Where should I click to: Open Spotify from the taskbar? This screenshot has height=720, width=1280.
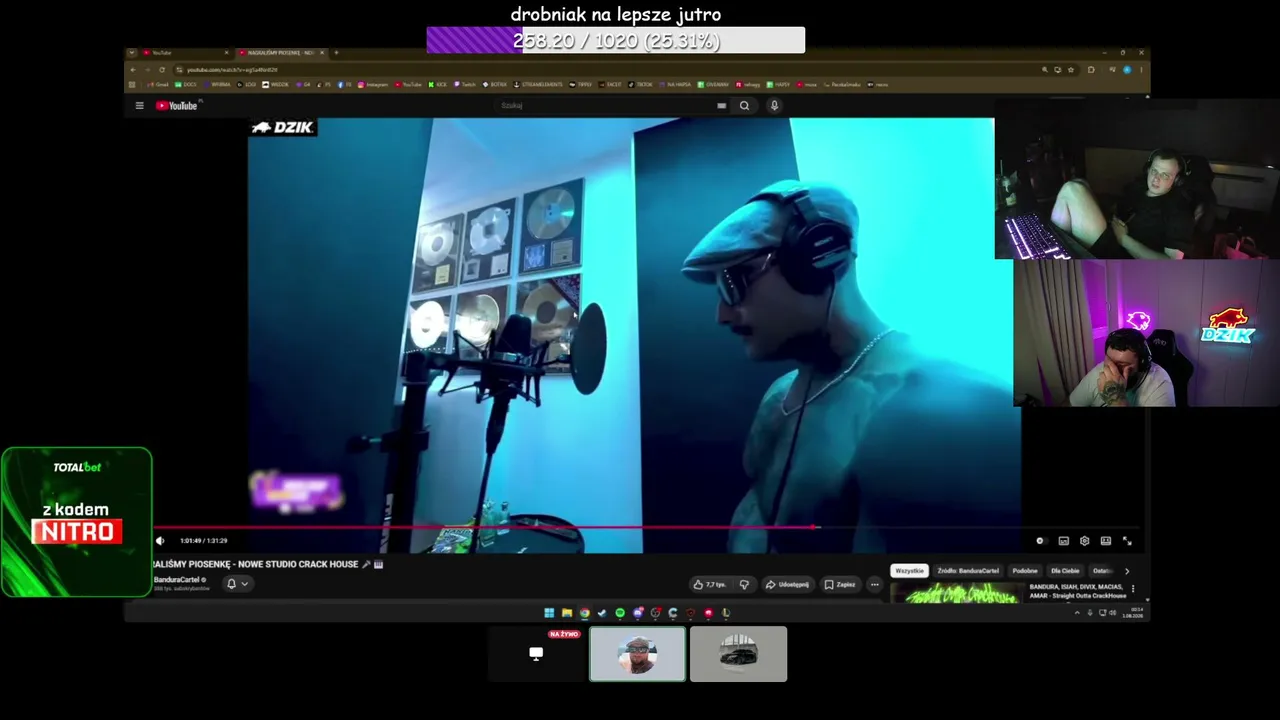[x=620, y=613]
